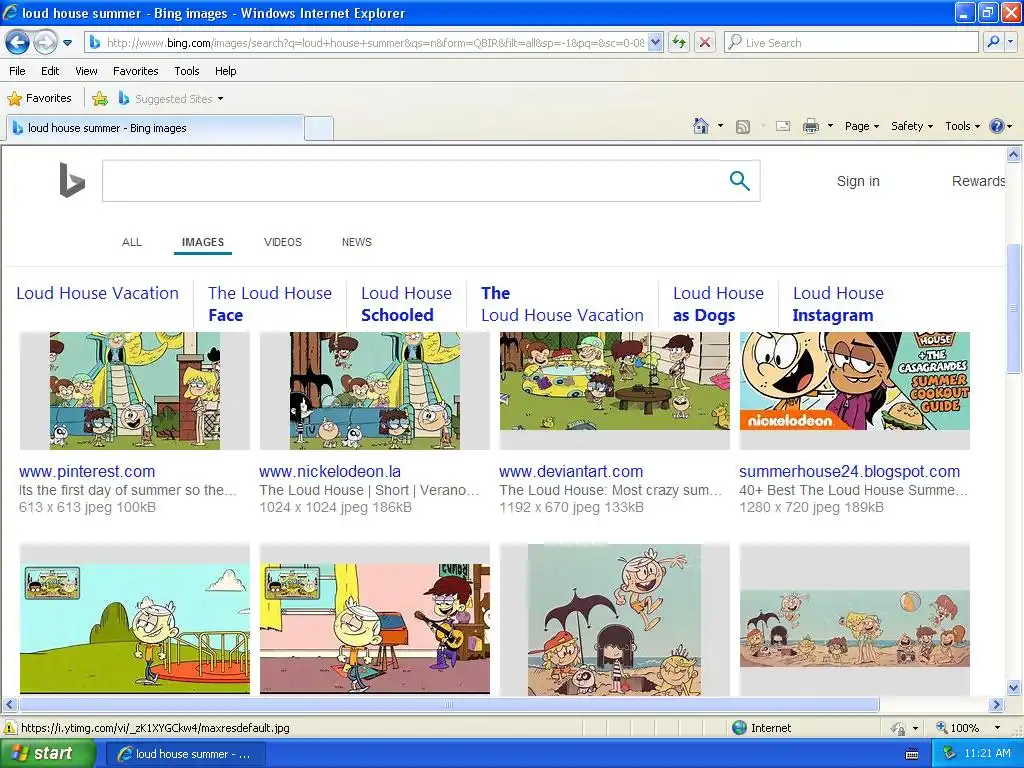Go to the Home page icon
Viewport: 1024px width, 768px height.
point(701,126)
